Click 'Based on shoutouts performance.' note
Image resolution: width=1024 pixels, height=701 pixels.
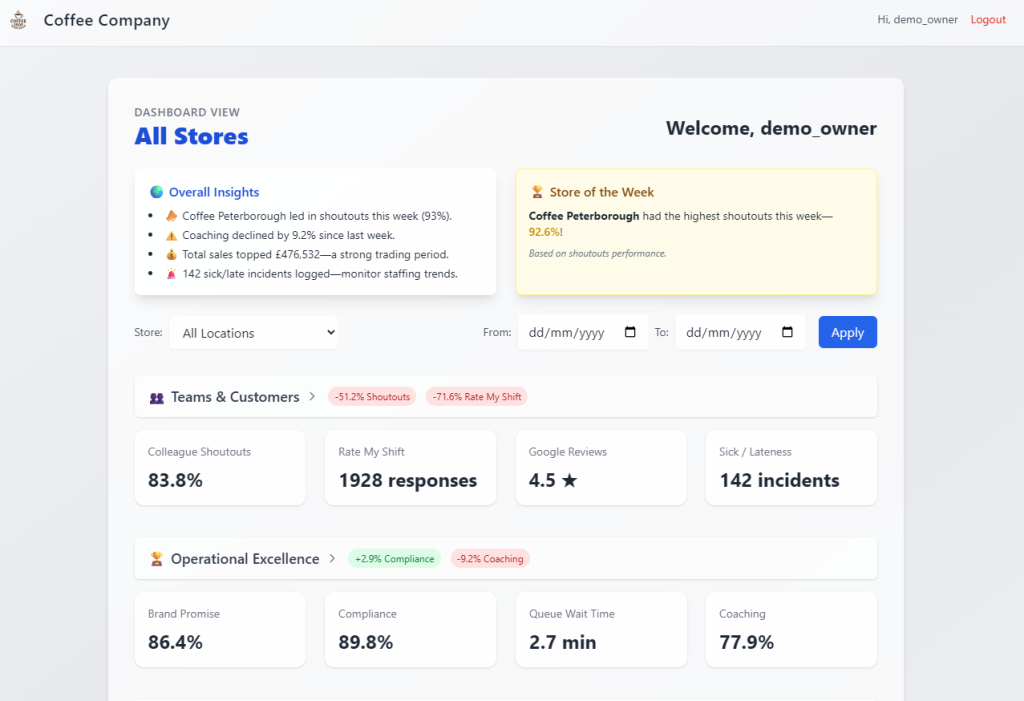(598, 253)
